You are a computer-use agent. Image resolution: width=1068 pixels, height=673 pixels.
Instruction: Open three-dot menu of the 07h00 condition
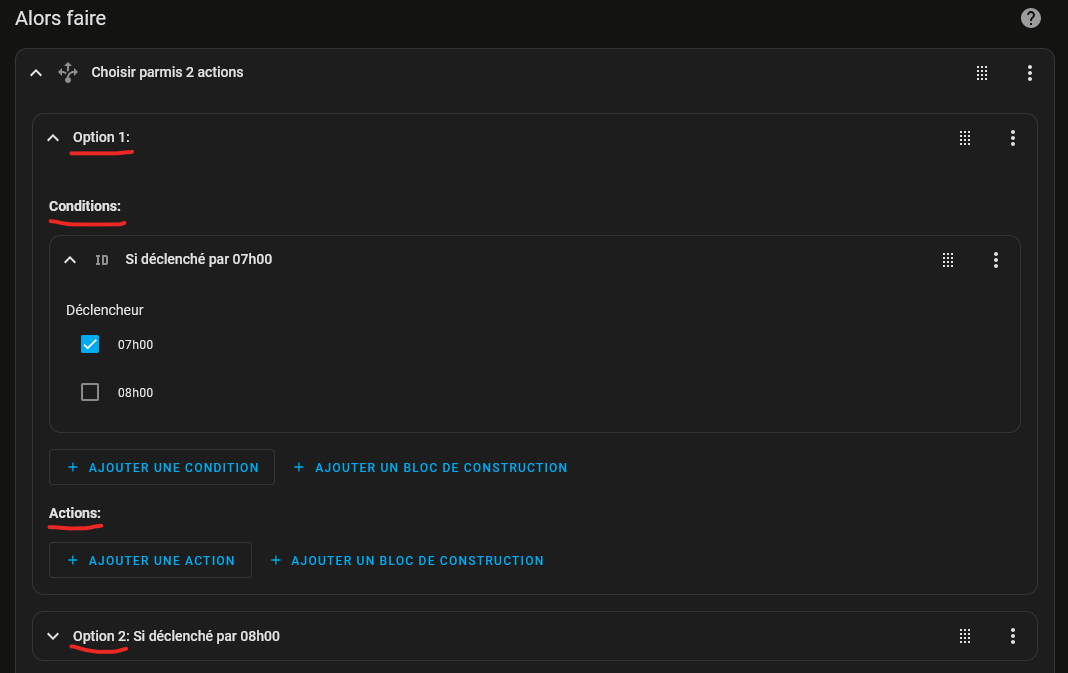point(996,260)
